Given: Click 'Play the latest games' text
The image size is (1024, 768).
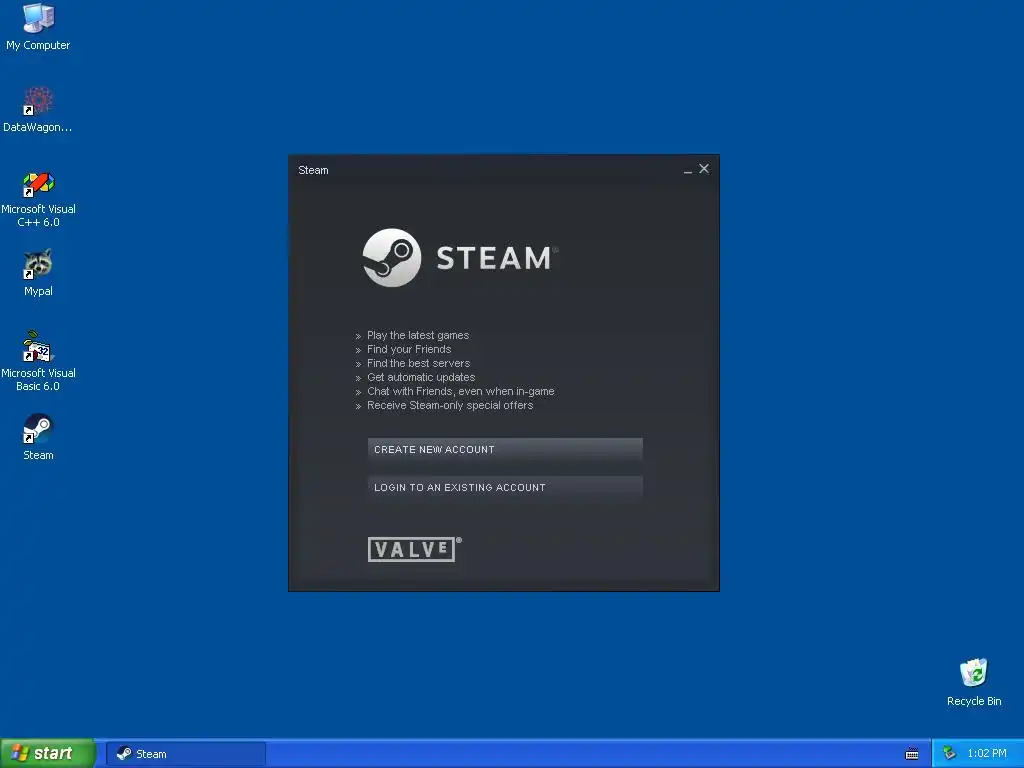Looking at the screenshot, I should (x=418, y=335).
